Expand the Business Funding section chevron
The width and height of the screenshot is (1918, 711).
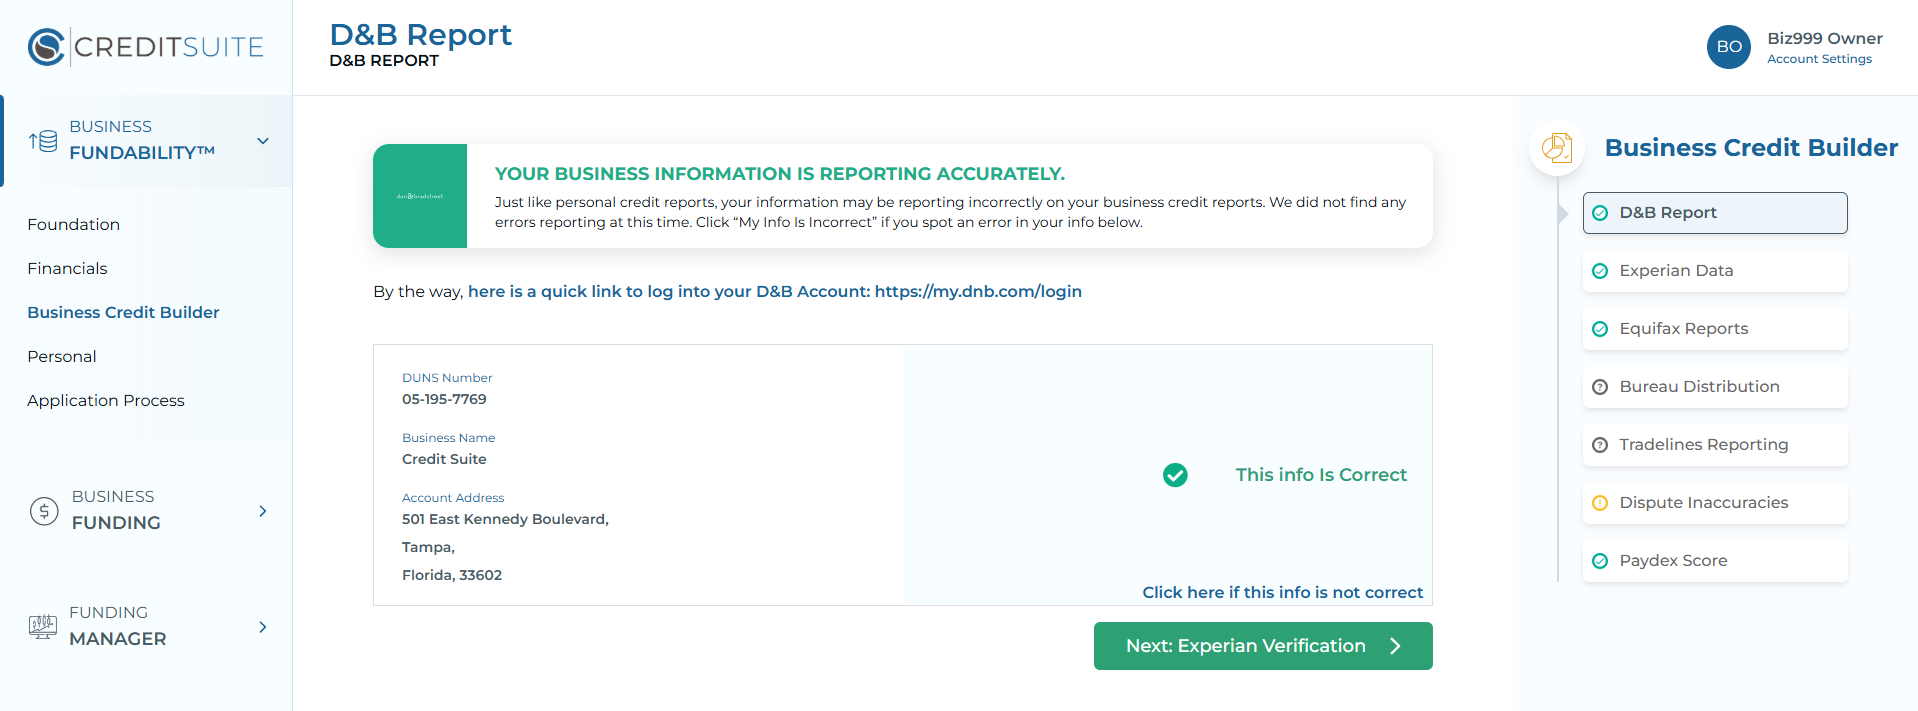click(x=263, y=511)
